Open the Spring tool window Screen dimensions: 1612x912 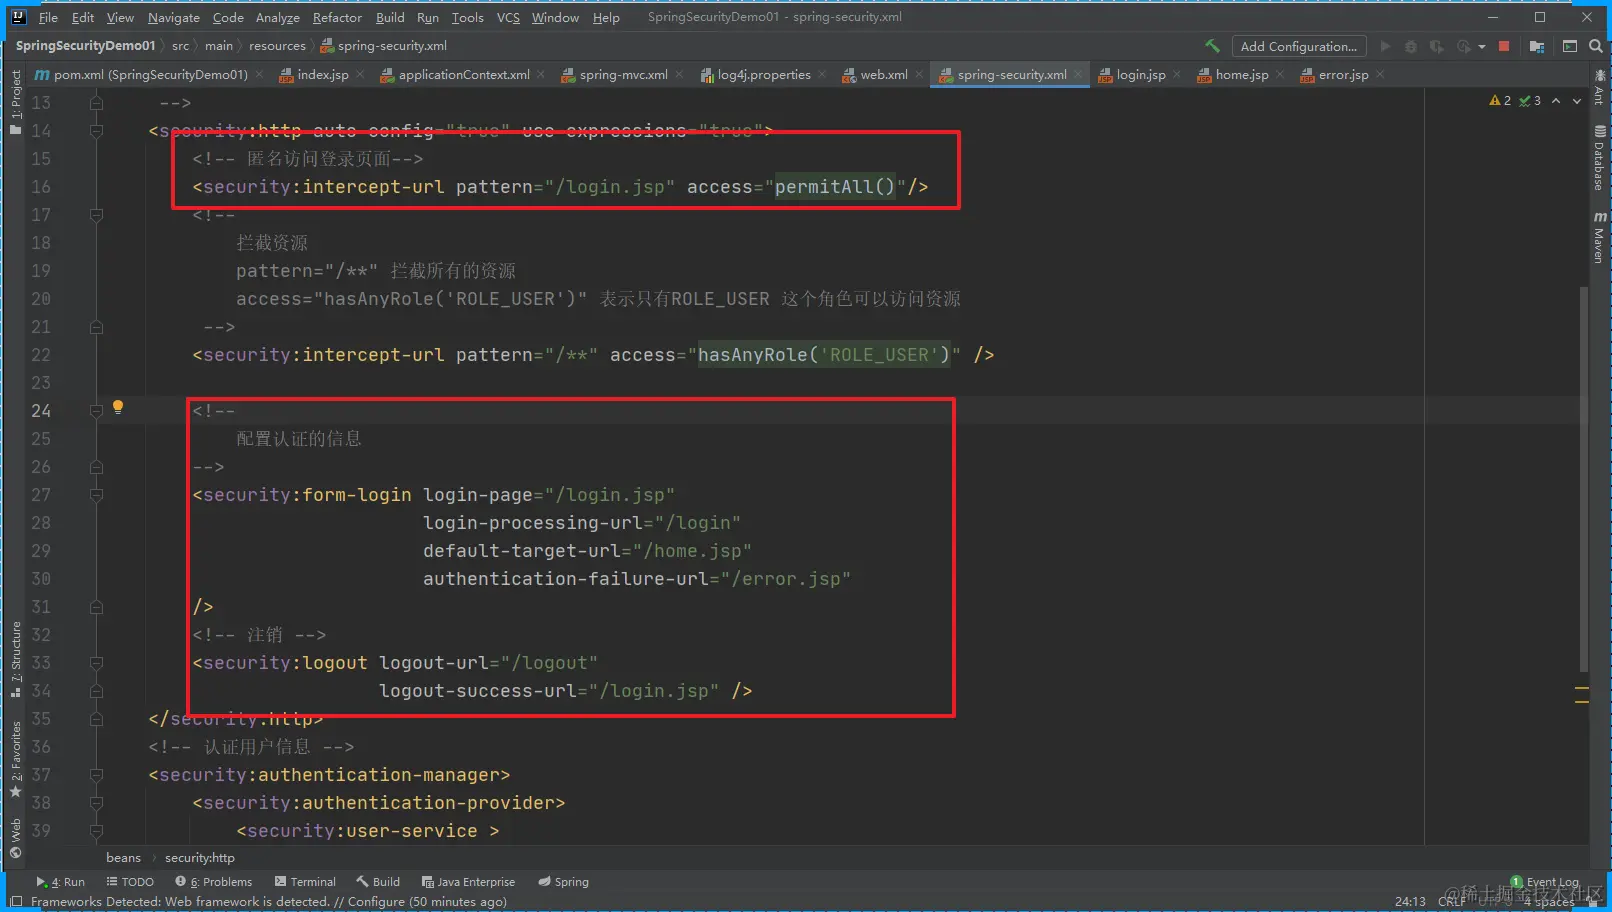click(563, 882)
